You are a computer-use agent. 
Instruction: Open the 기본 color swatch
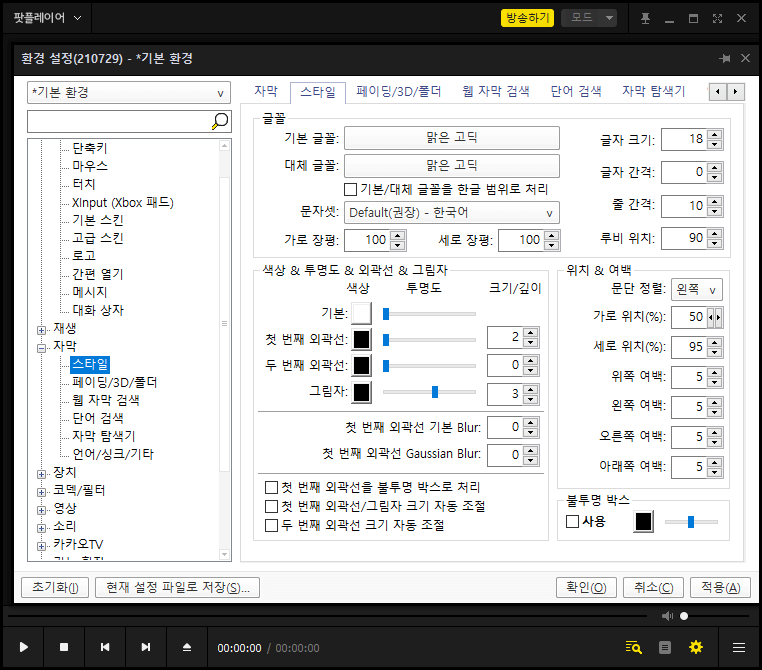362,313
